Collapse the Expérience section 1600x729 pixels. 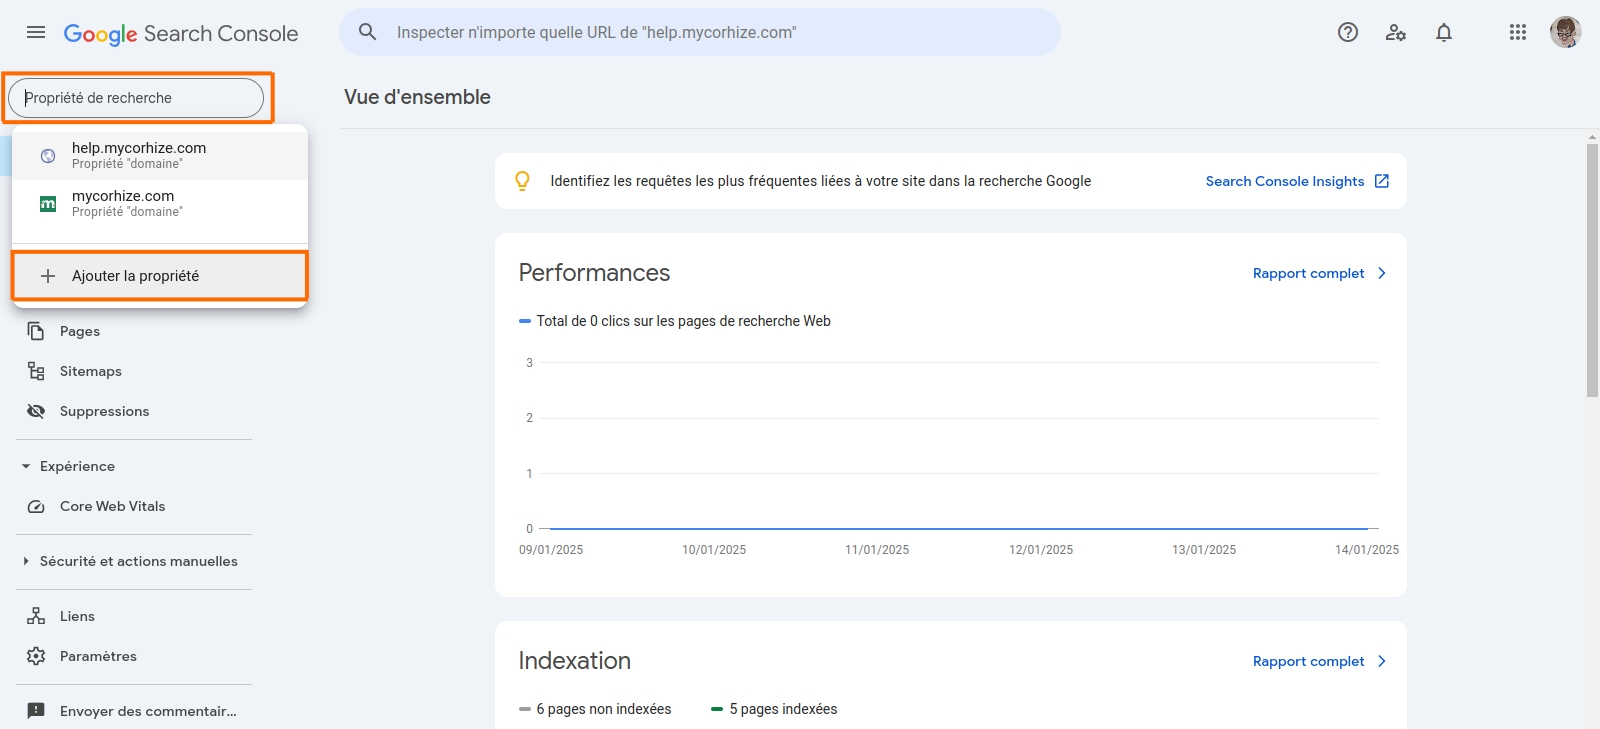[26, 466]
